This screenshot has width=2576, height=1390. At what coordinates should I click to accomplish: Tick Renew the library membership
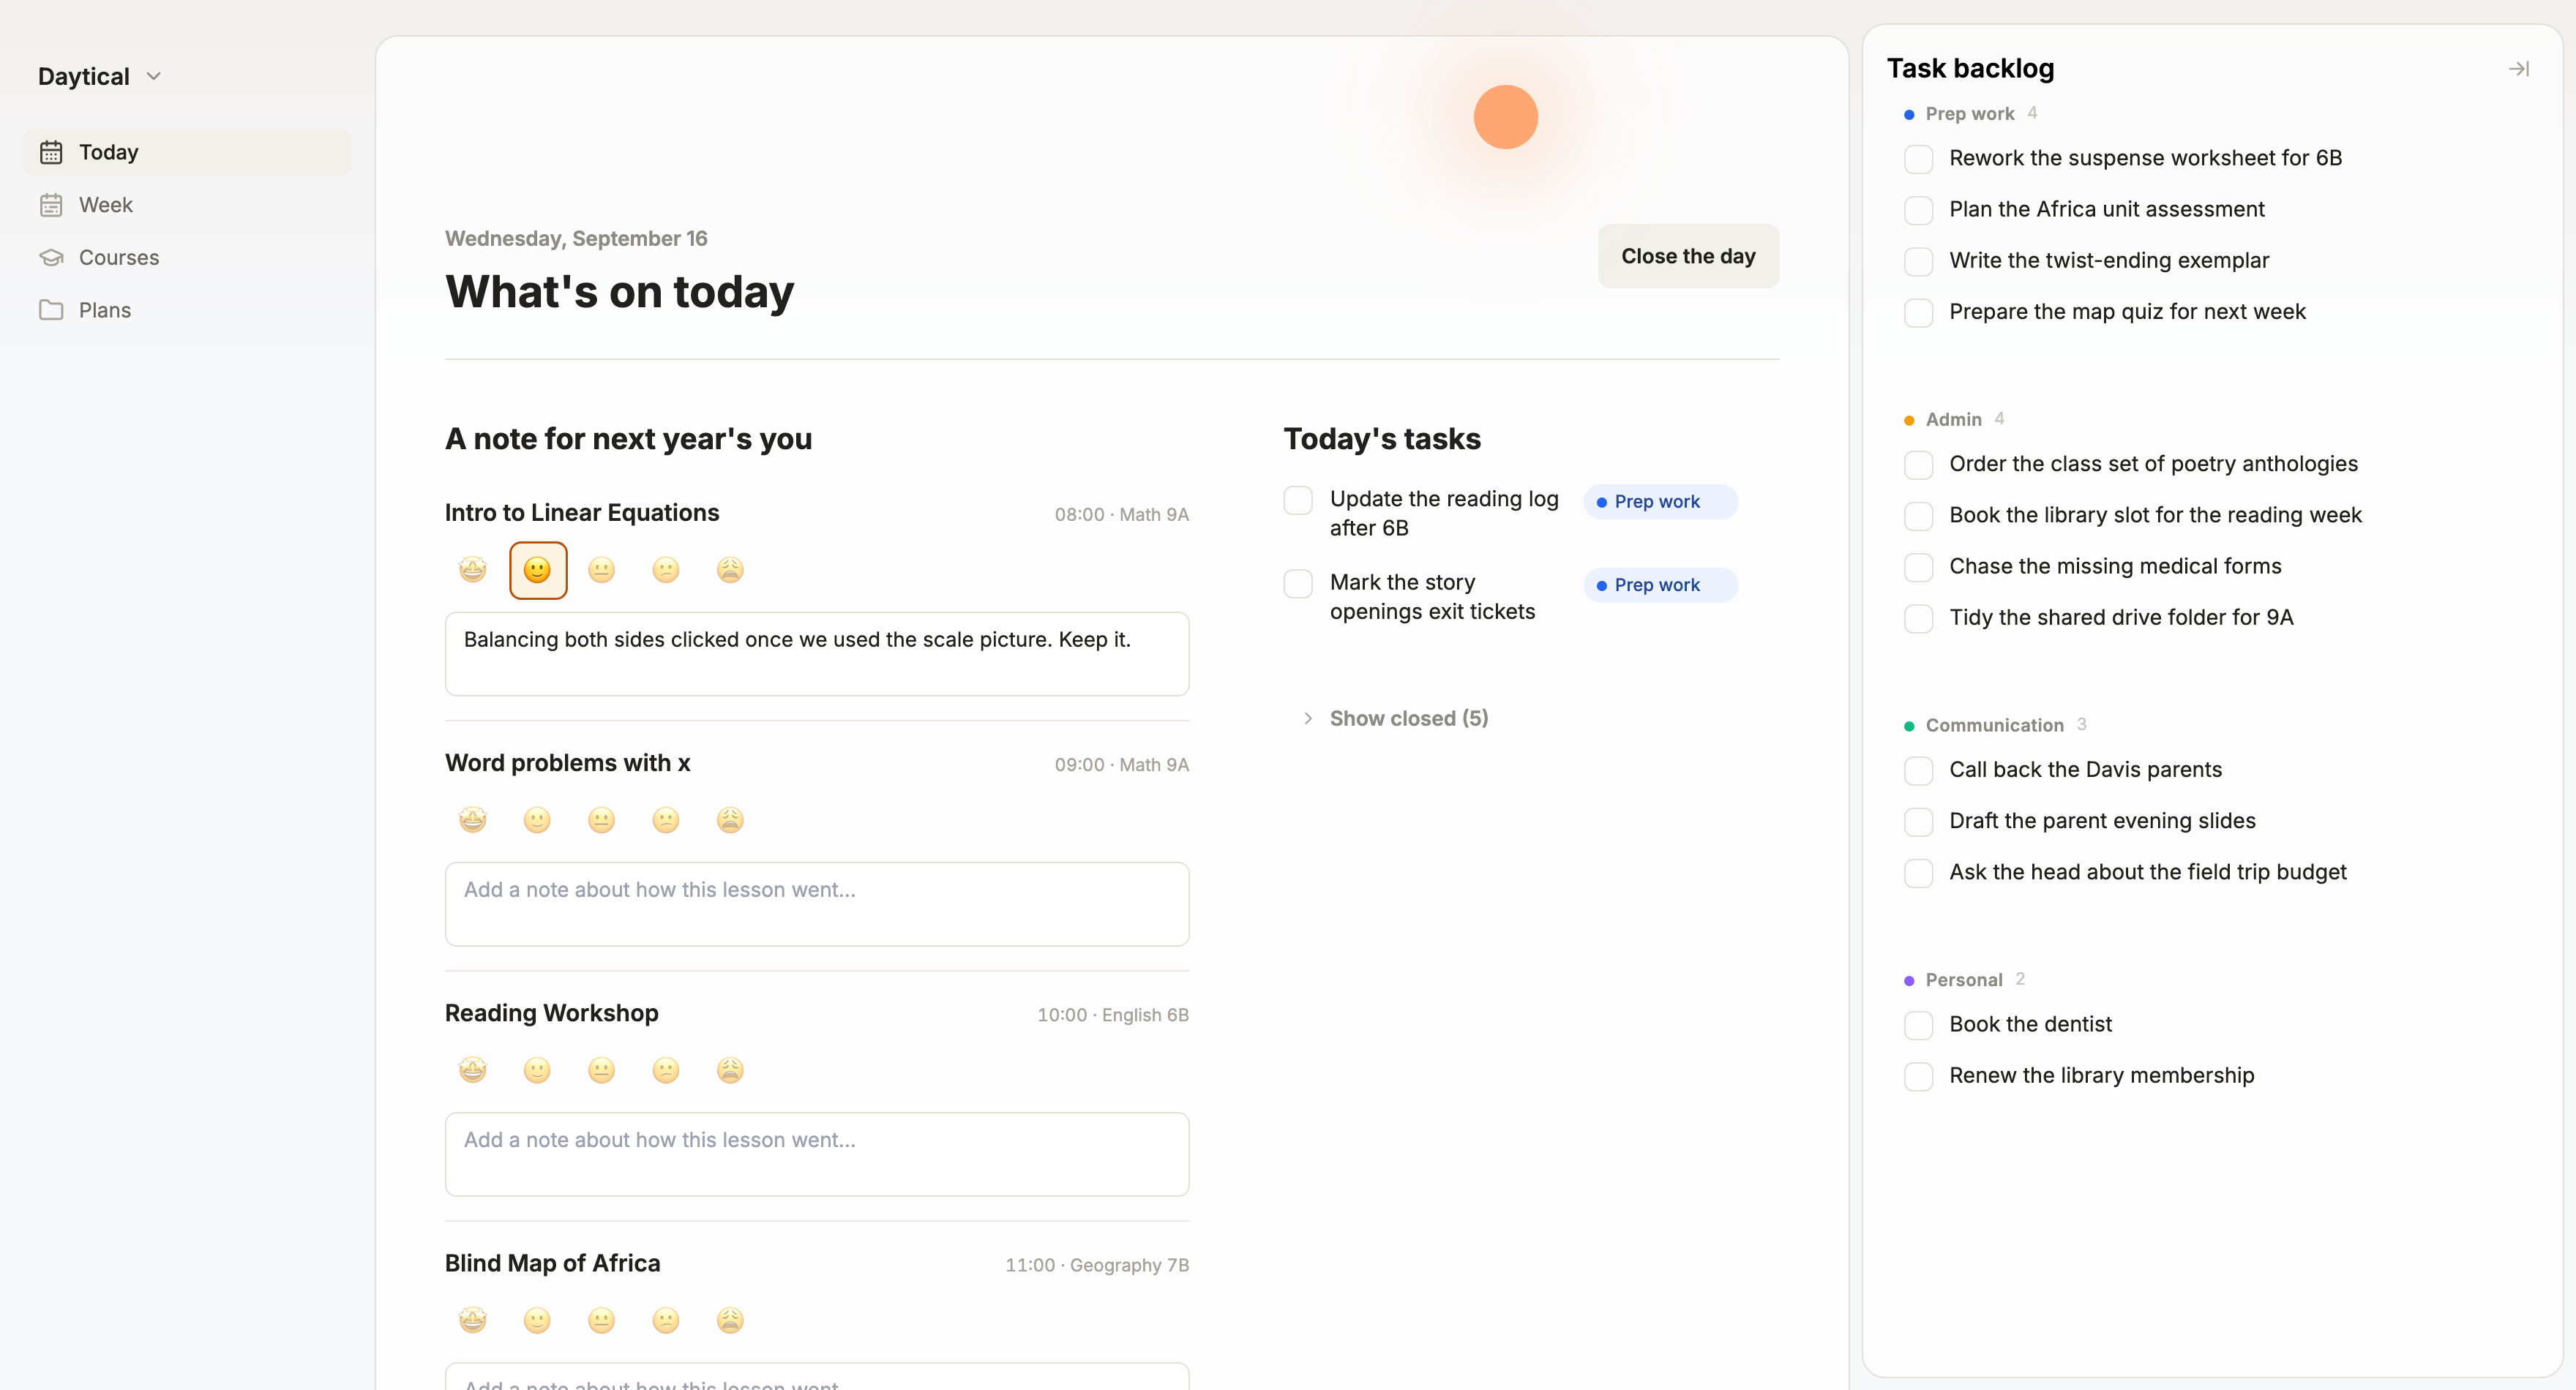1918,1076
